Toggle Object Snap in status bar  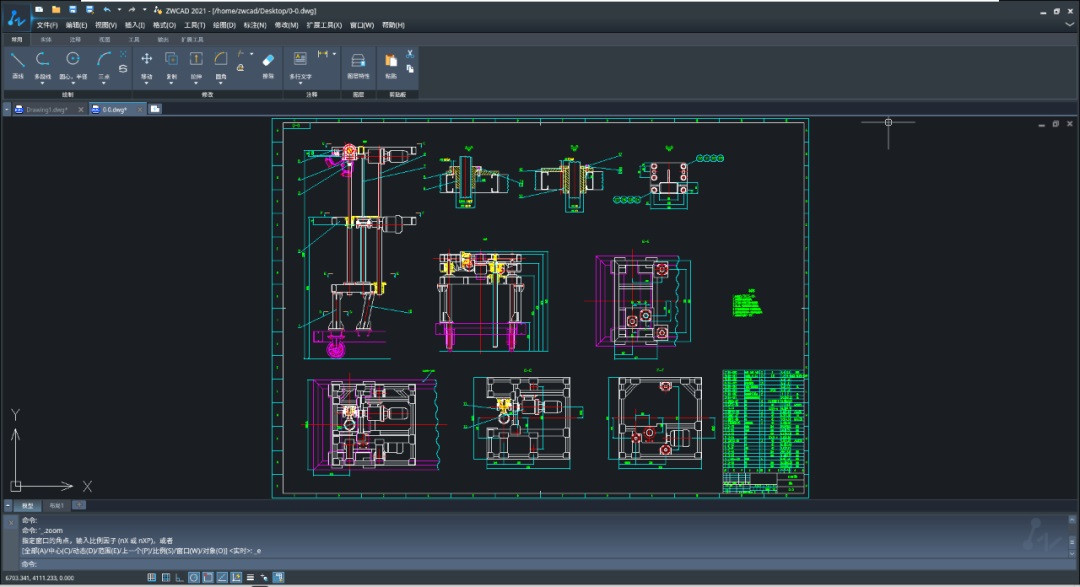click(x=207, y=577)
